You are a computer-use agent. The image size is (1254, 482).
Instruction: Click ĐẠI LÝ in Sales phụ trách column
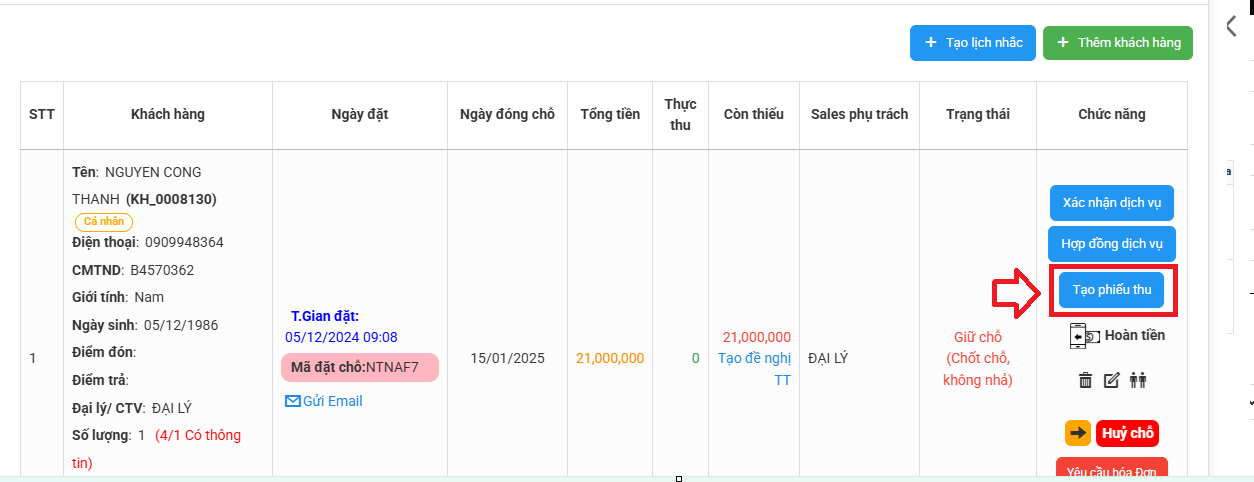[x=828, y=358]
